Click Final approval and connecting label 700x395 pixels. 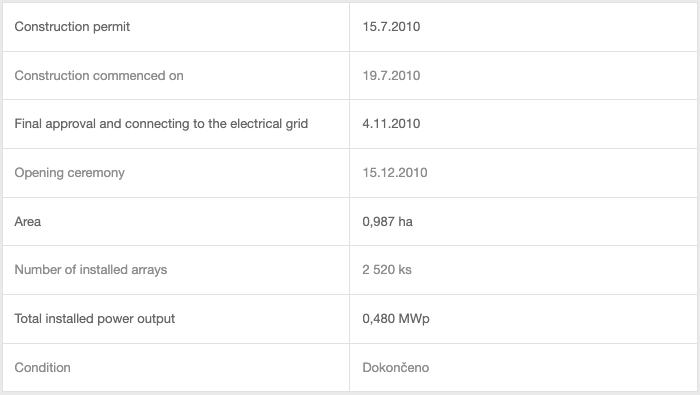tap(161, 124)
